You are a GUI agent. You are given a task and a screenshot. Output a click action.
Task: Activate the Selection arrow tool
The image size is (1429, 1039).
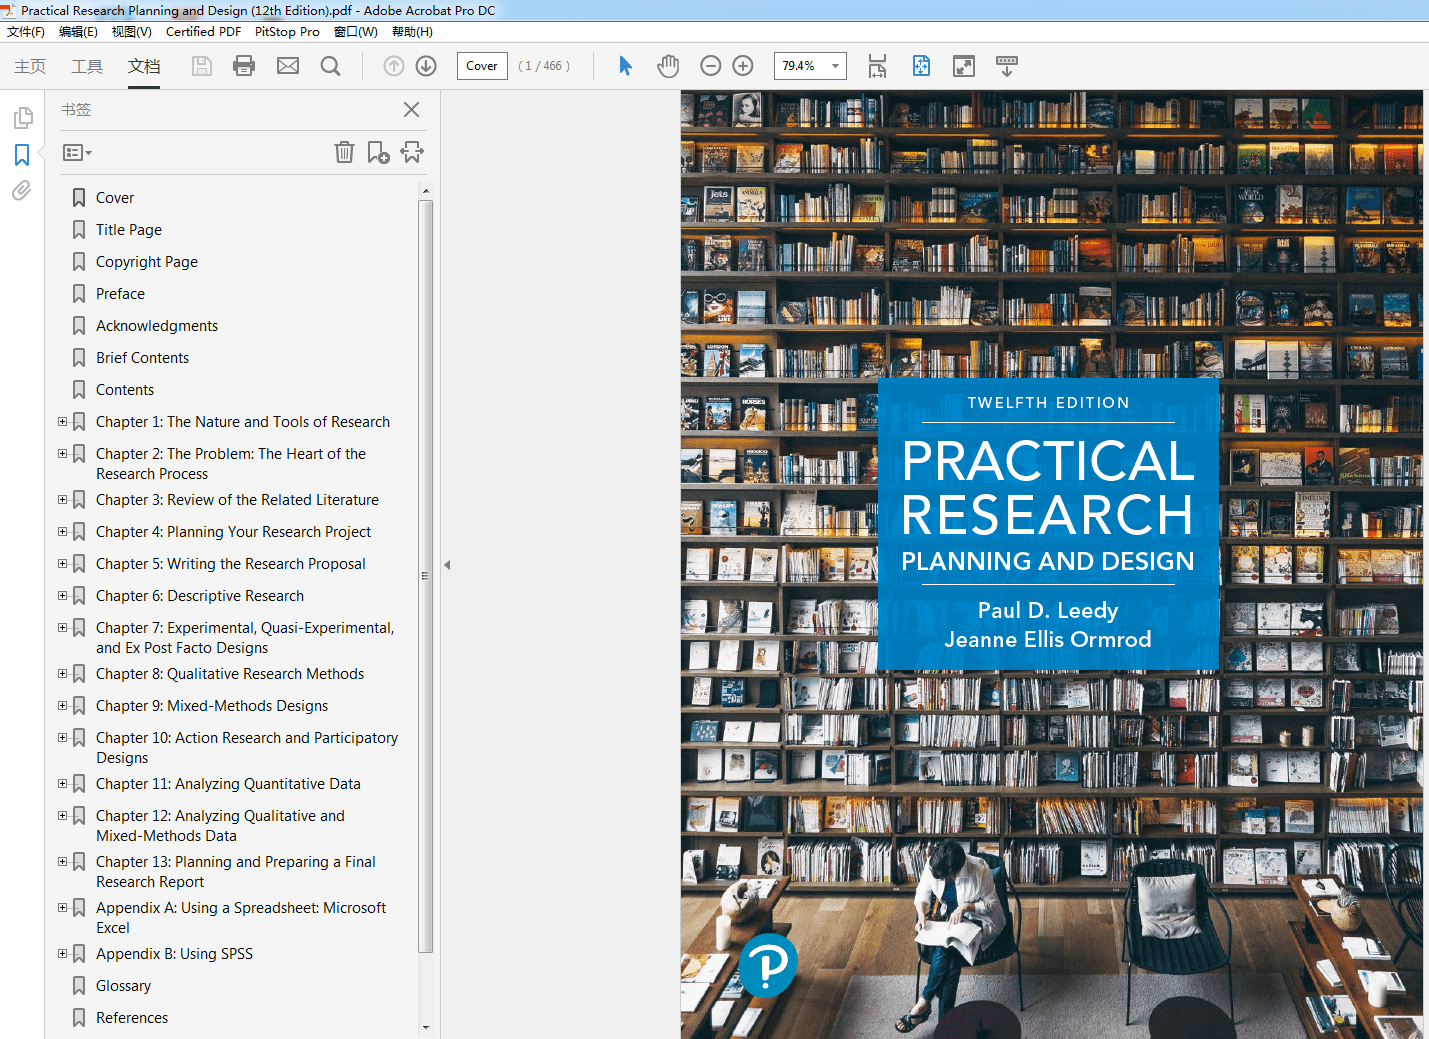624,66
